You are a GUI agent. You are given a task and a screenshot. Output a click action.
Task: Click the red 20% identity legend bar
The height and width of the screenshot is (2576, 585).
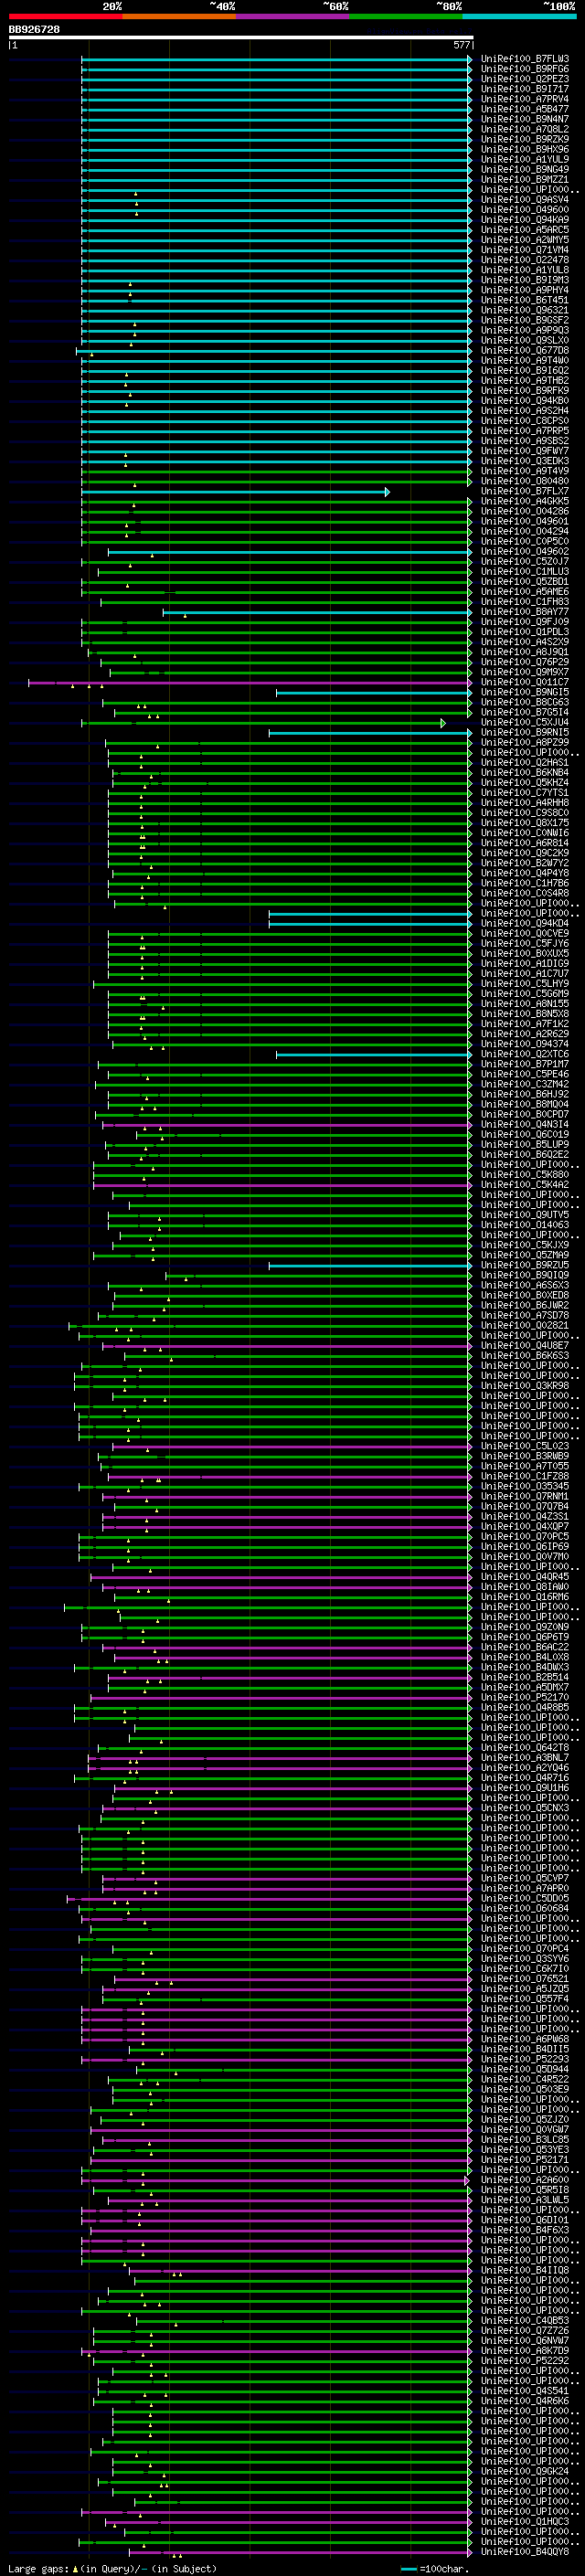[x=65, y=16]
